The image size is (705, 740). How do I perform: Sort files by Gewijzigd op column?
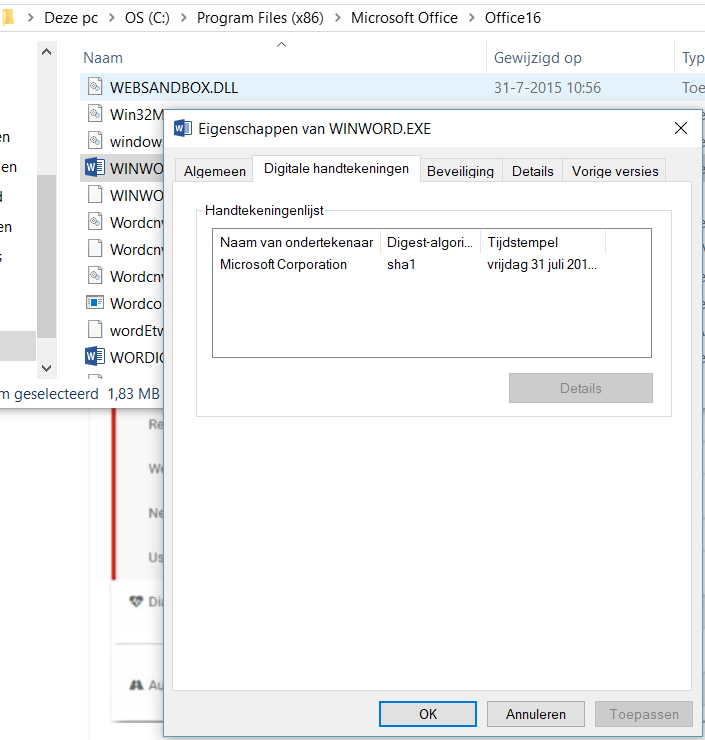click(x=537, y=58)
